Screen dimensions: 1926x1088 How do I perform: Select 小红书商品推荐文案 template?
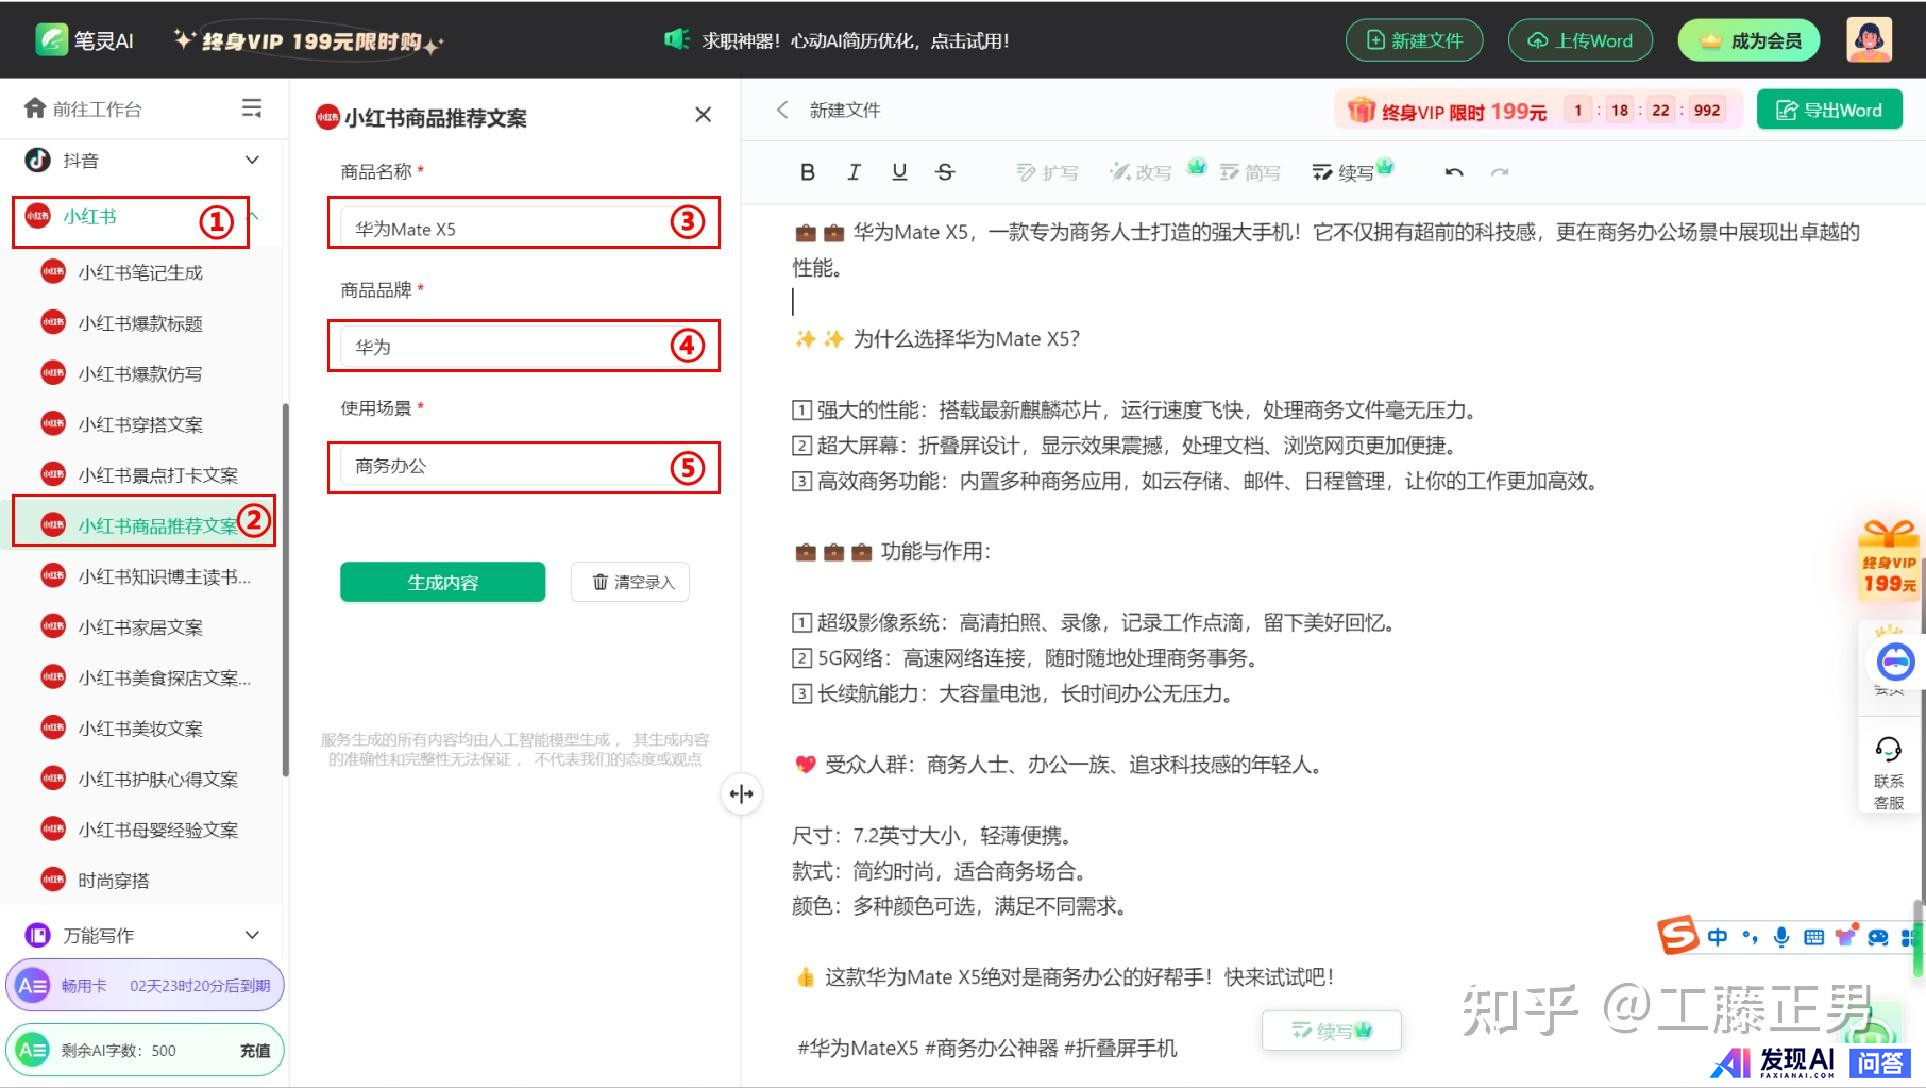tap(143, 525)
